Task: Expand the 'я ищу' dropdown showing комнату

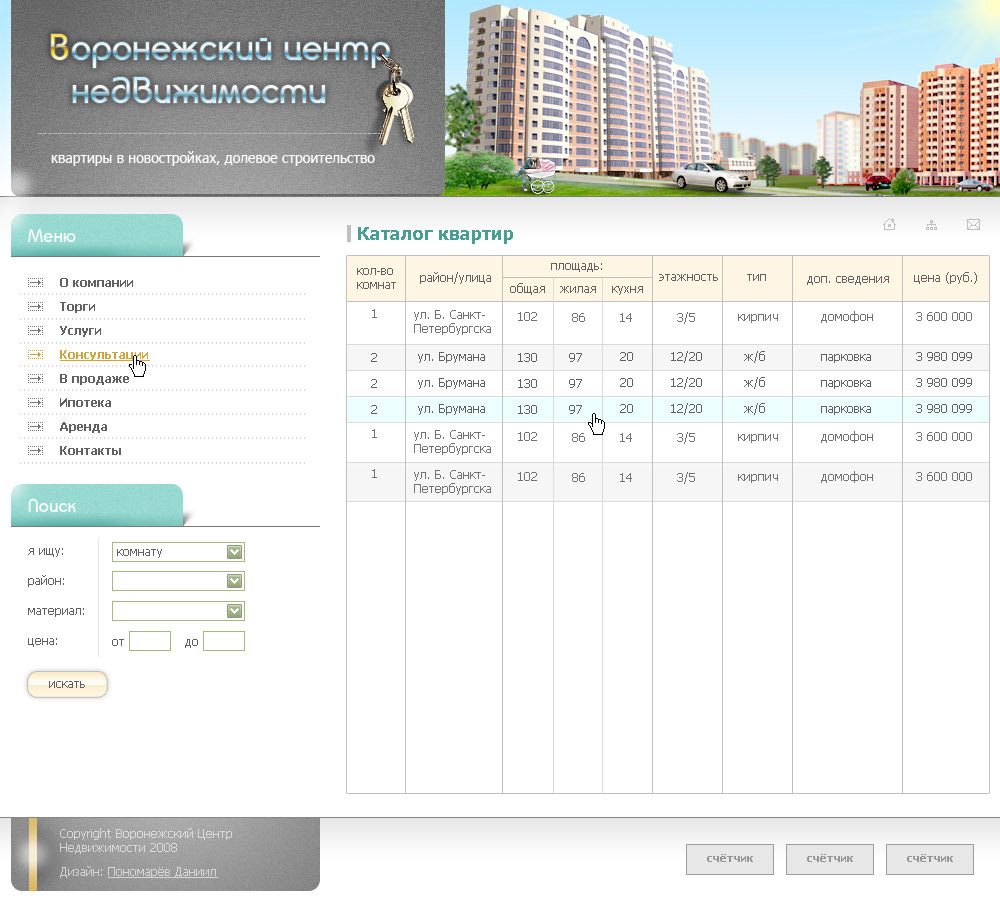Action: tap(178, 552)
